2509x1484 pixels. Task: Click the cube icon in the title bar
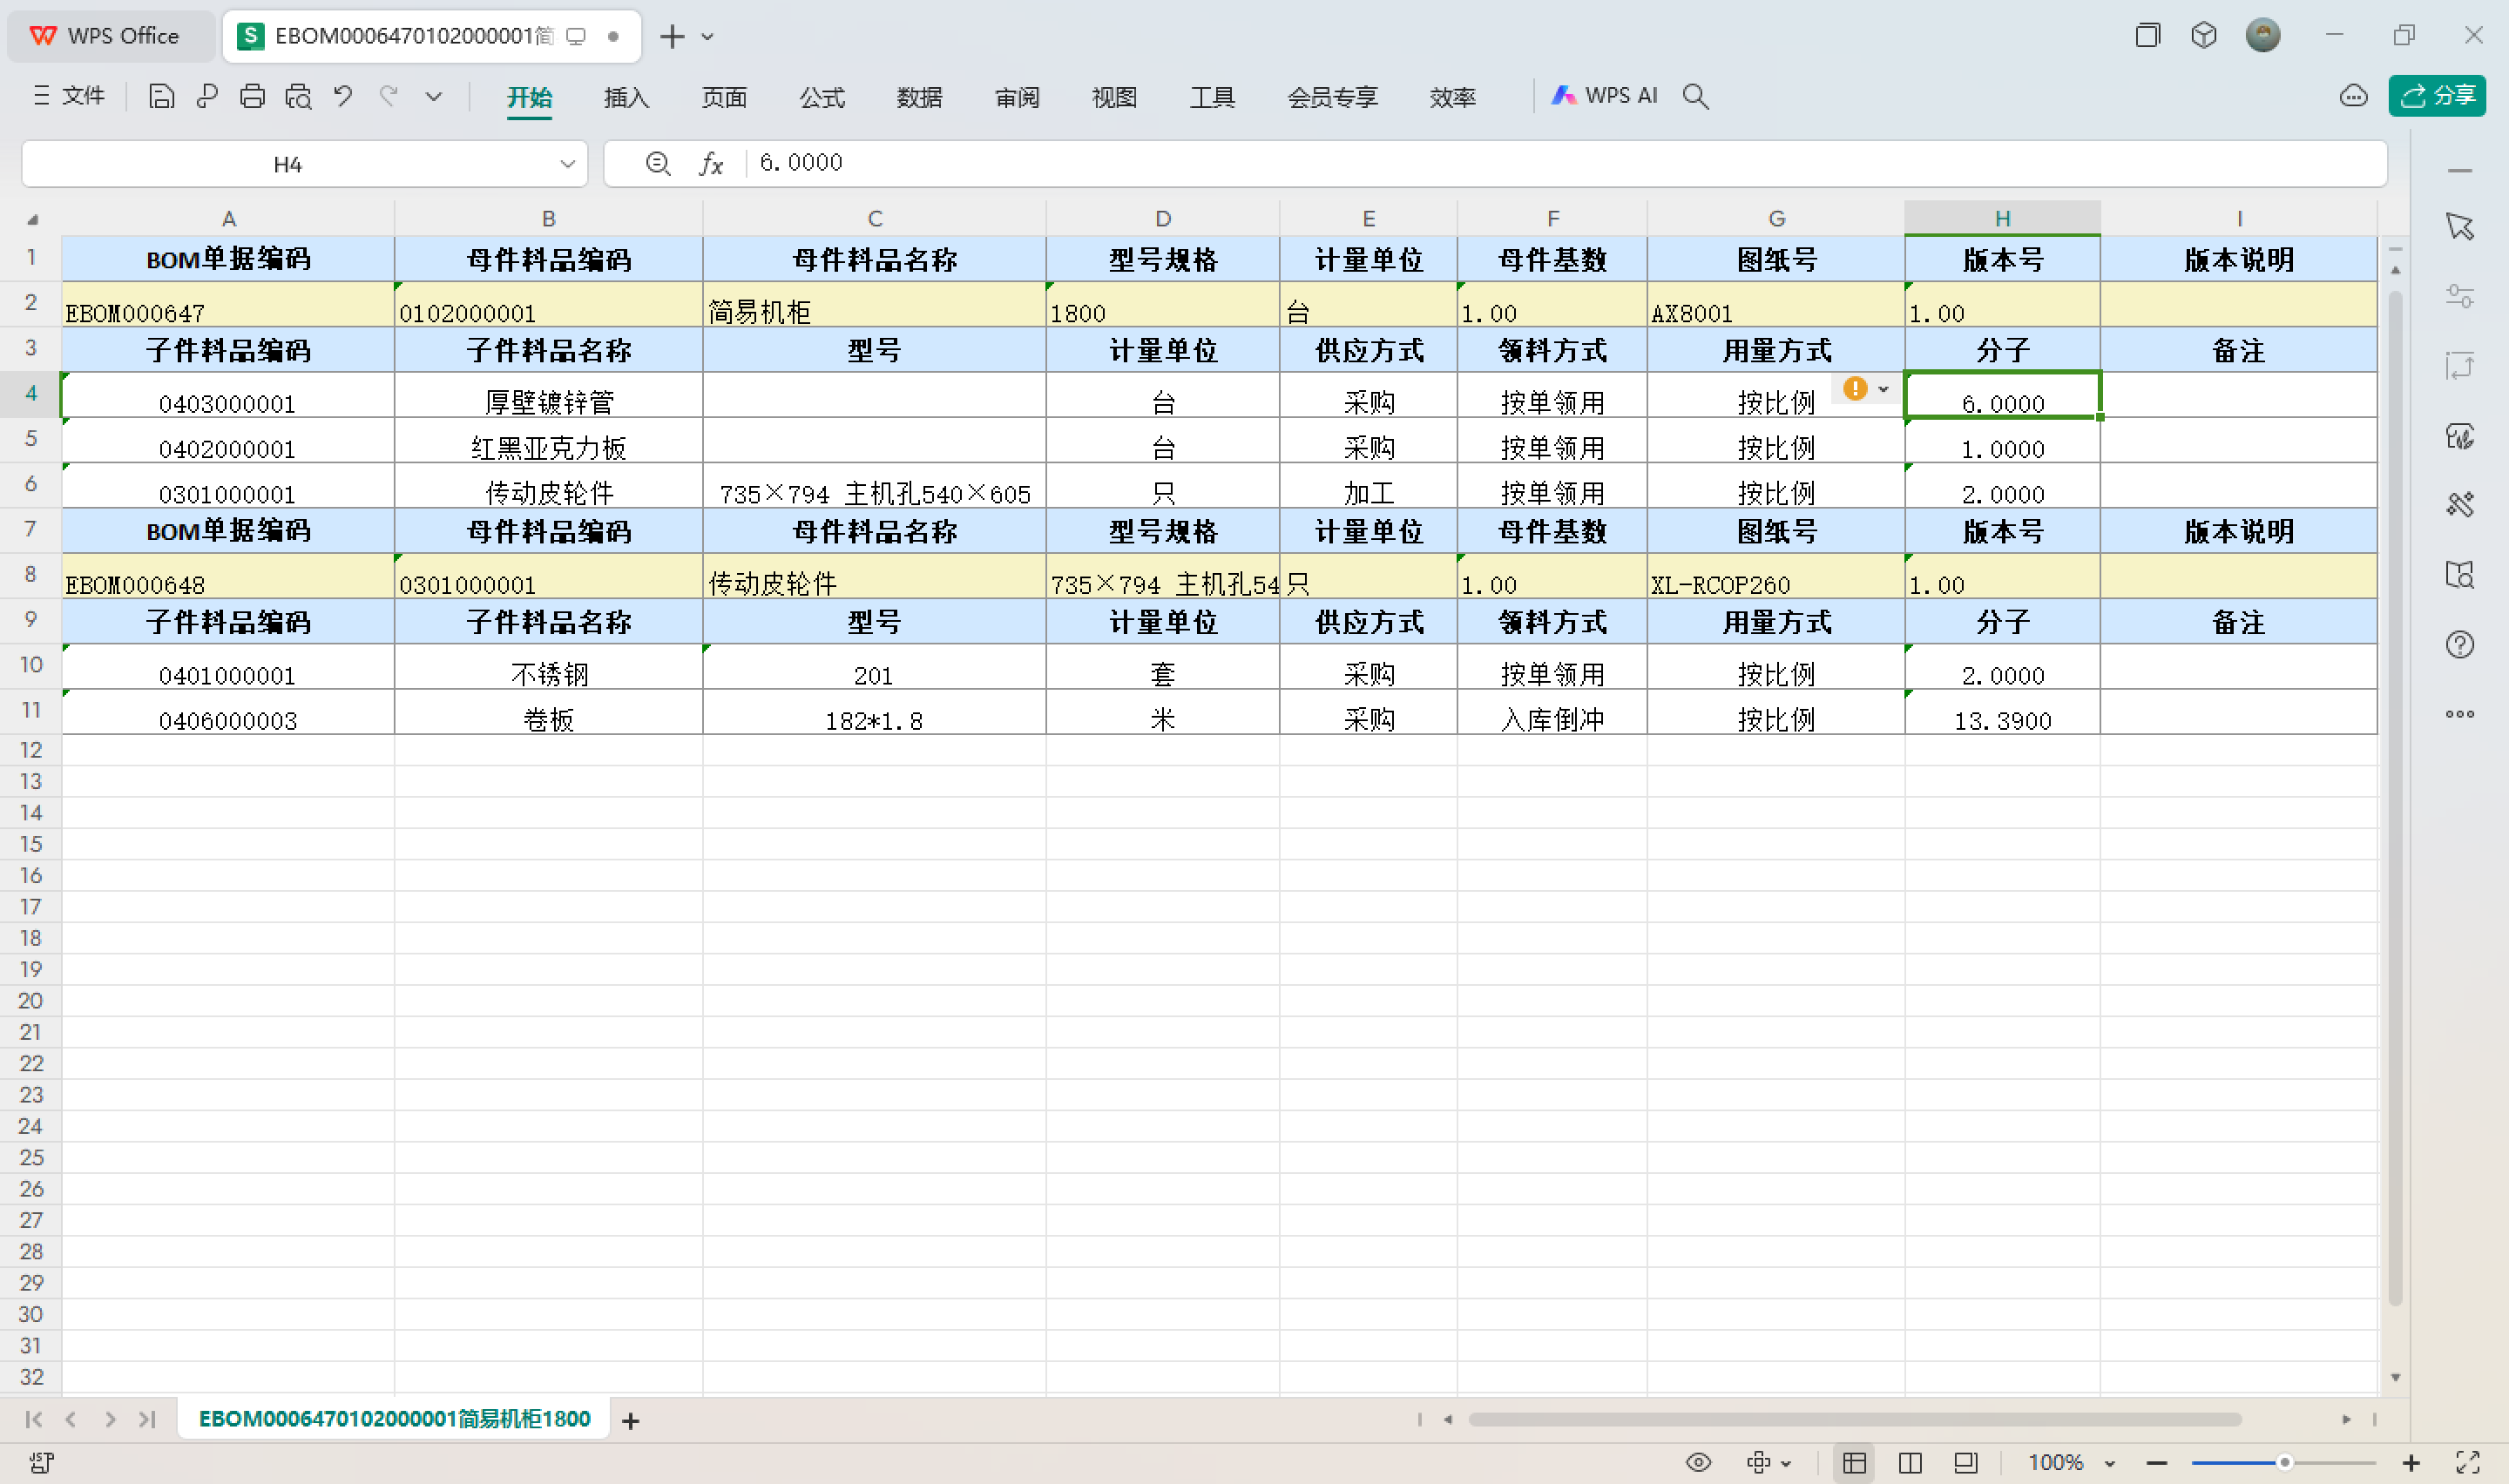click(x=2203, y=35)
